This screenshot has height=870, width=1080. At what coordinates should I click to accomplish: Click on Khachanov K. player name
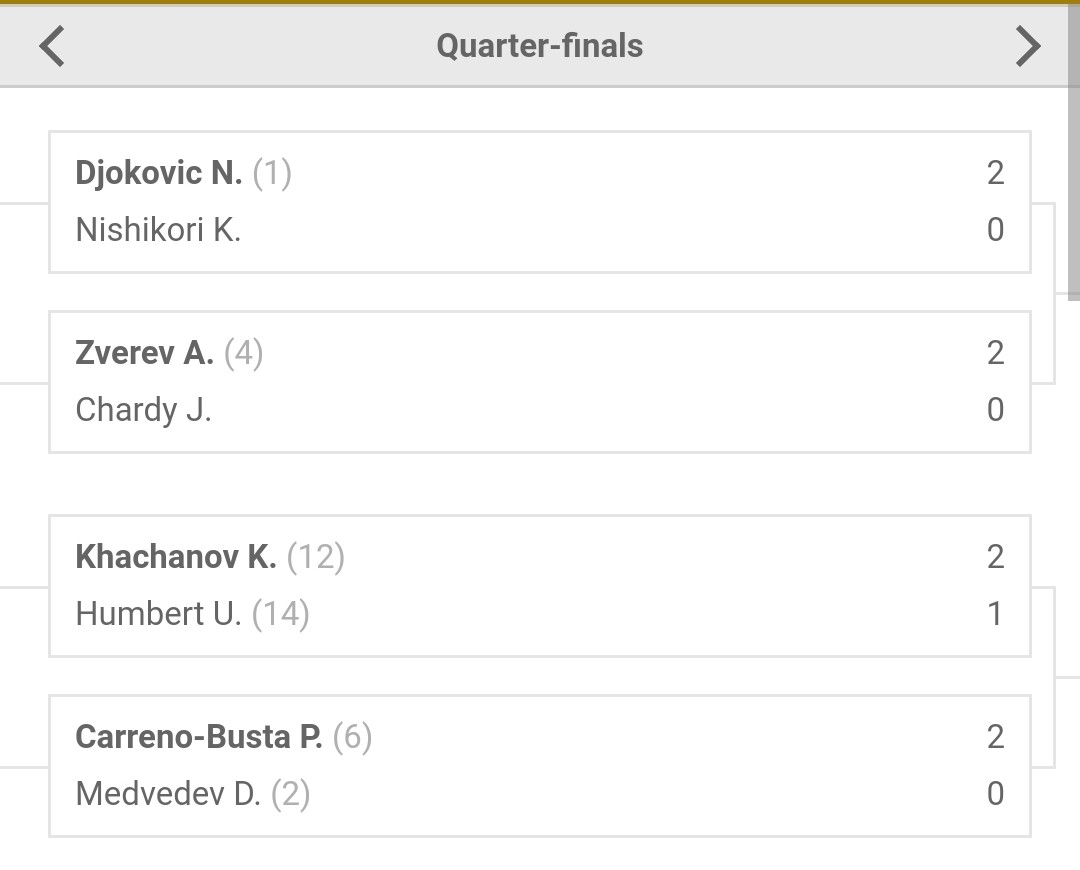point(176,557)
